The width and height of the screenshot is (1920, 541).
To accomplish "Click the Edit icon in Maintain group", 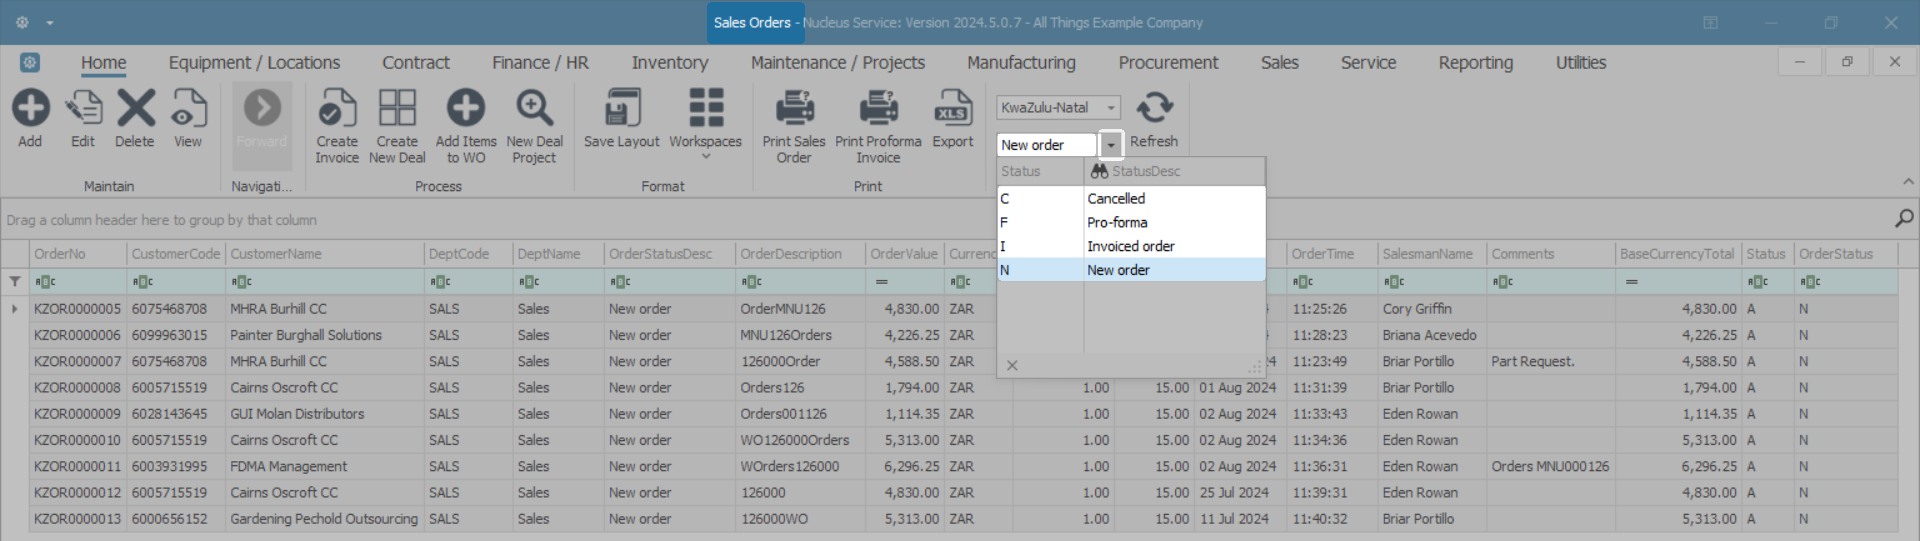I will (x=83, y=108).
